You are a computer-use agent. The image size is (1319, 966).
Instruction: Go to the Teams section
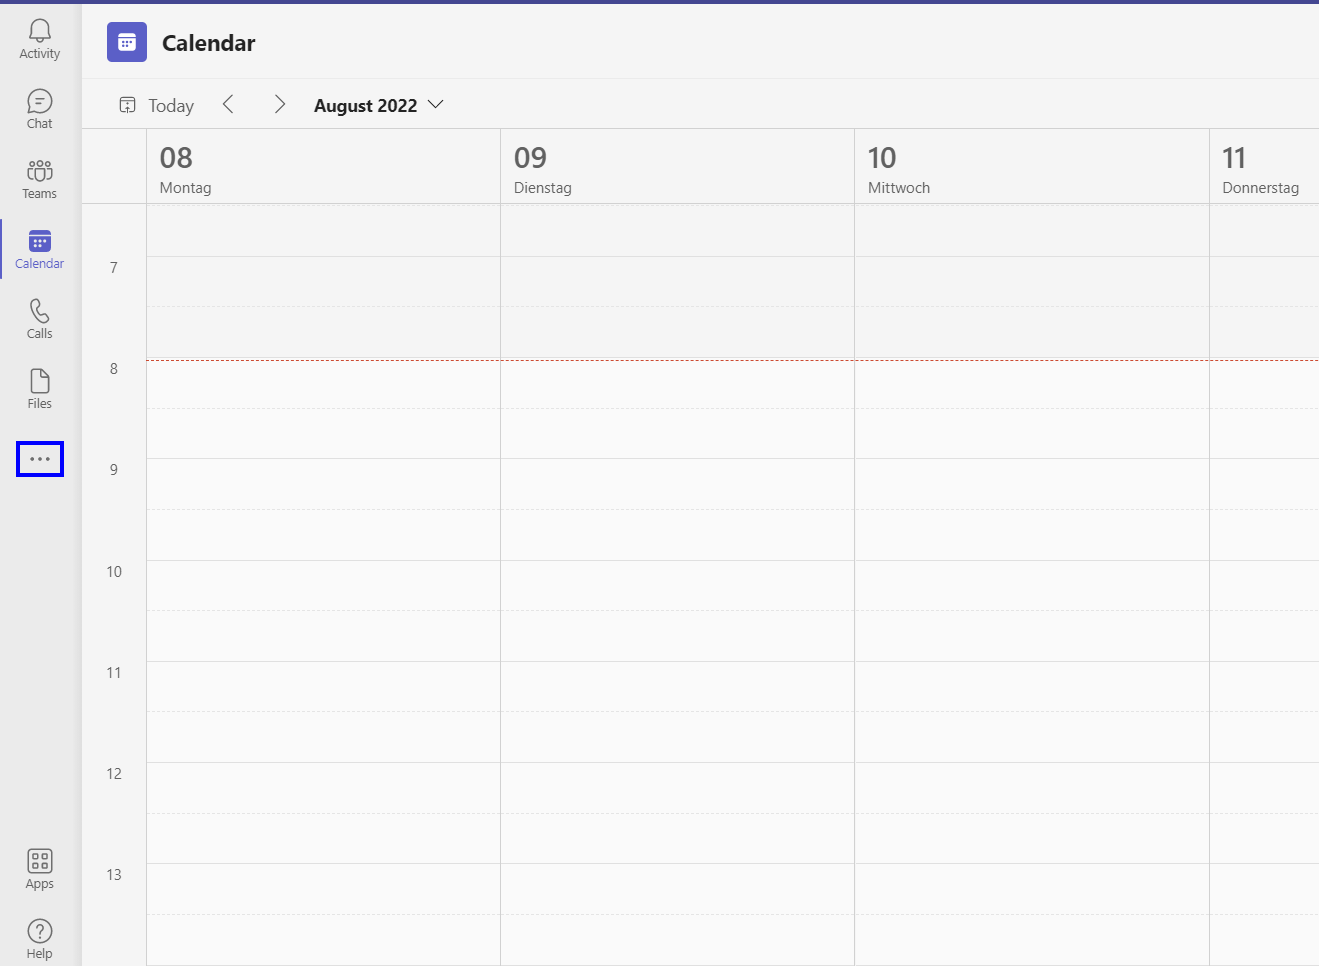tap(40, 180)
